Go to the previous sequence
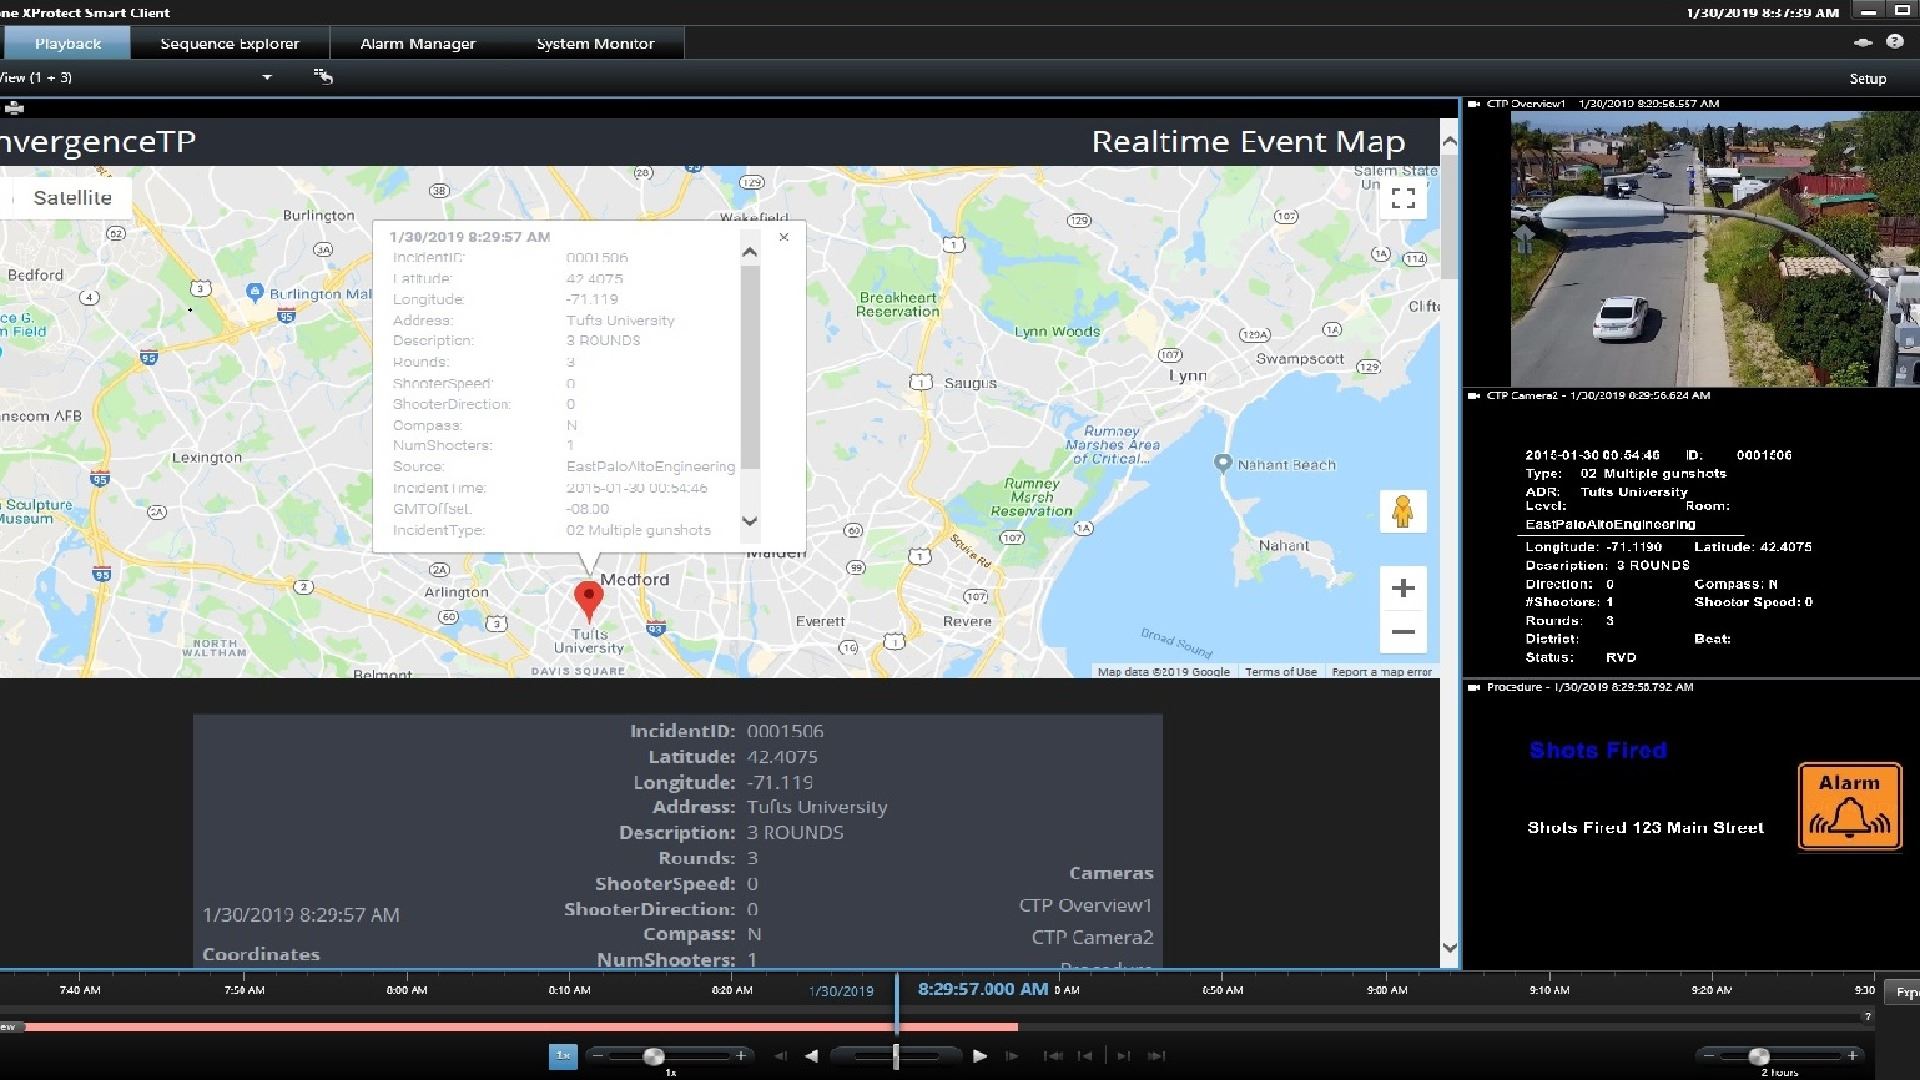 click(x=1084, y=1056)
